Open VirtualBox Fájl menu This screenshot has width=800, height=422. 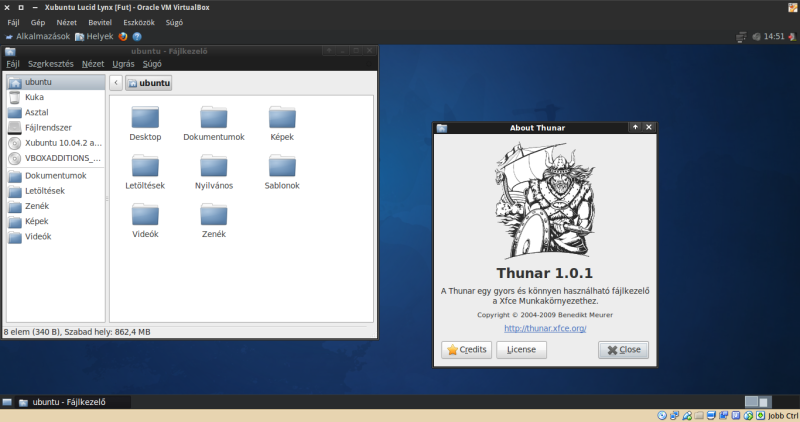pyautogui.click(x=13, y=22)
